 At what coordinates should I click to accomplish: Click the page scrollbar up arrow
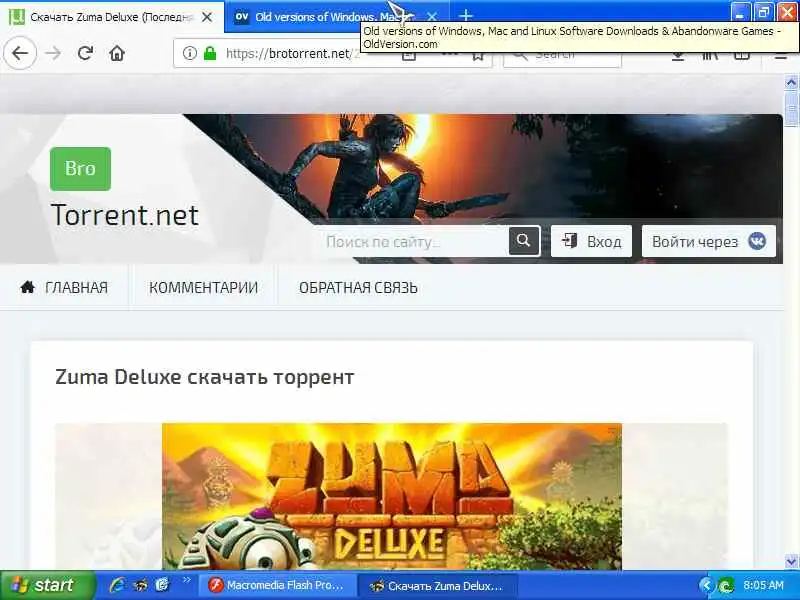click(x=791, y=82)
